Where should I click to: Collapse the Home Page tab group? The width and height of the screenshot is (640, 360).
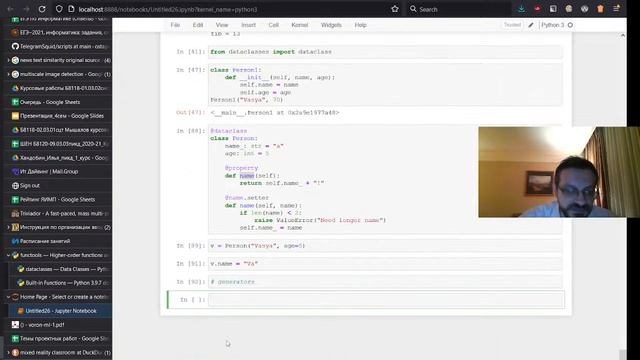[8, 297]
